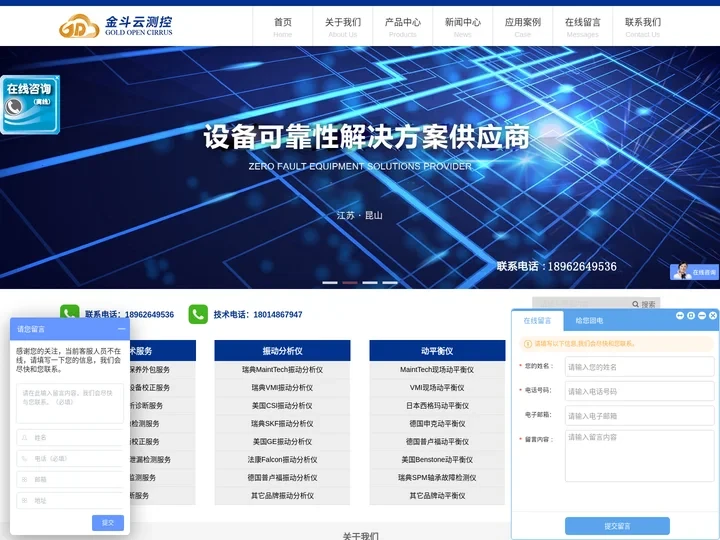Open the 关于我们 About Us menu
720x540 pixels.
point(343,27)
